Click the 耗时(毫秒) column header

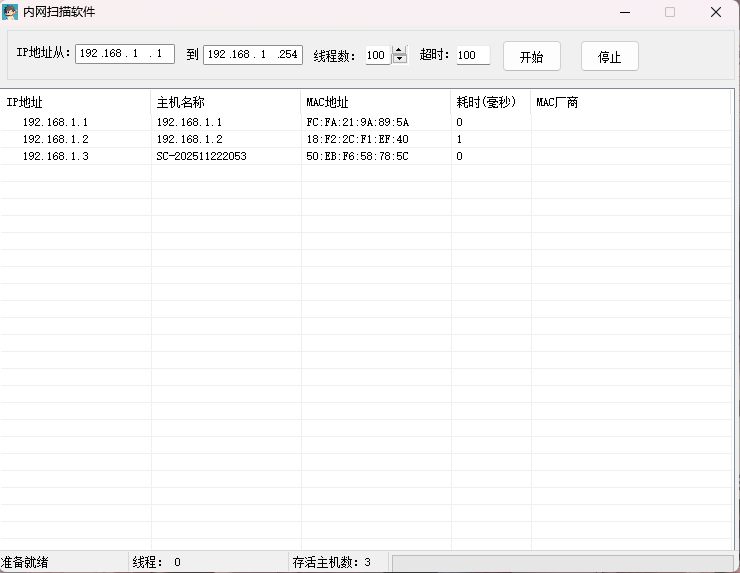pos(490,102)
